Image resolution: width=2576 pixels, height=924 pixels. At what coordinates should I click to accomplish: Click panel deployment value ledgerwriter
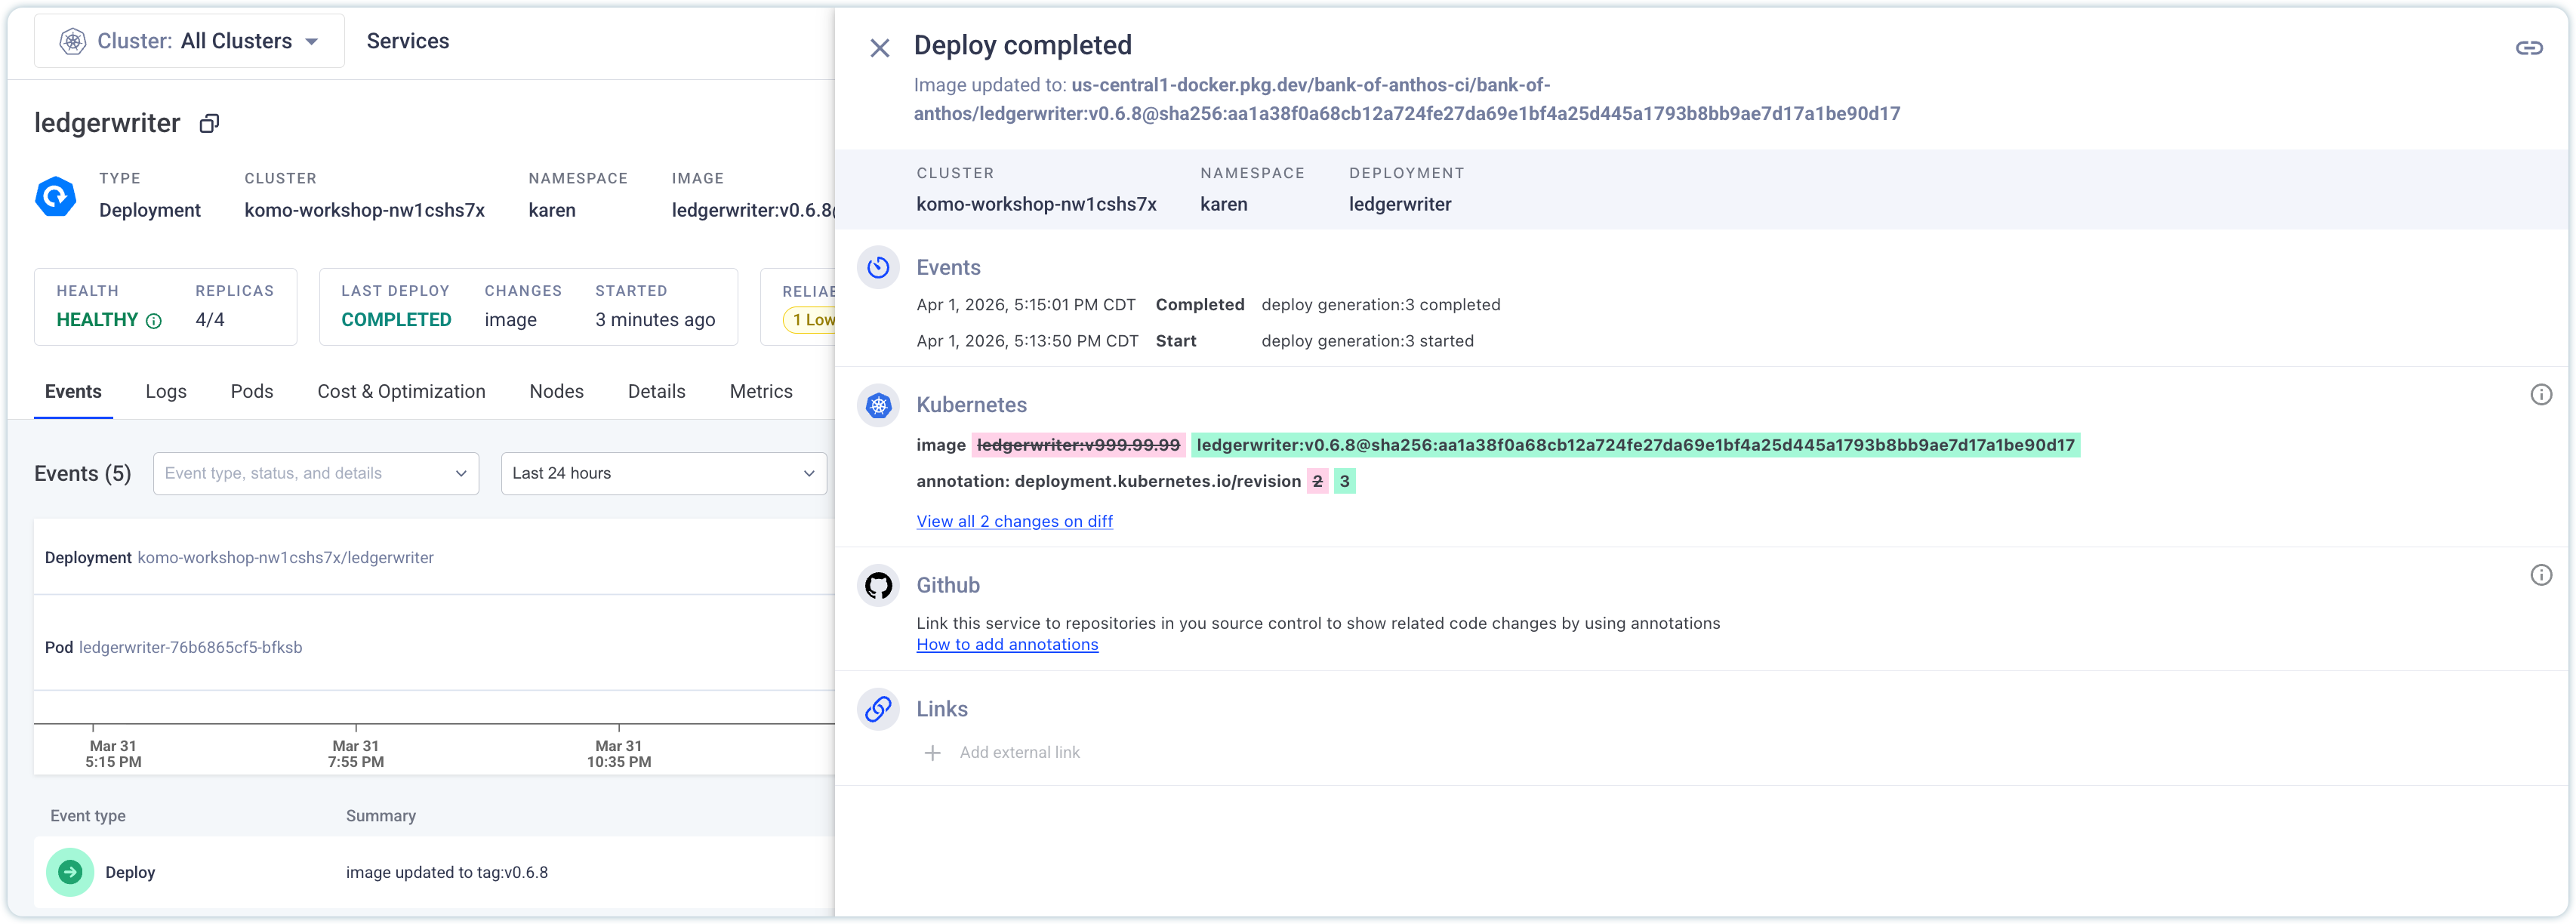click(x=1400, y=204)
